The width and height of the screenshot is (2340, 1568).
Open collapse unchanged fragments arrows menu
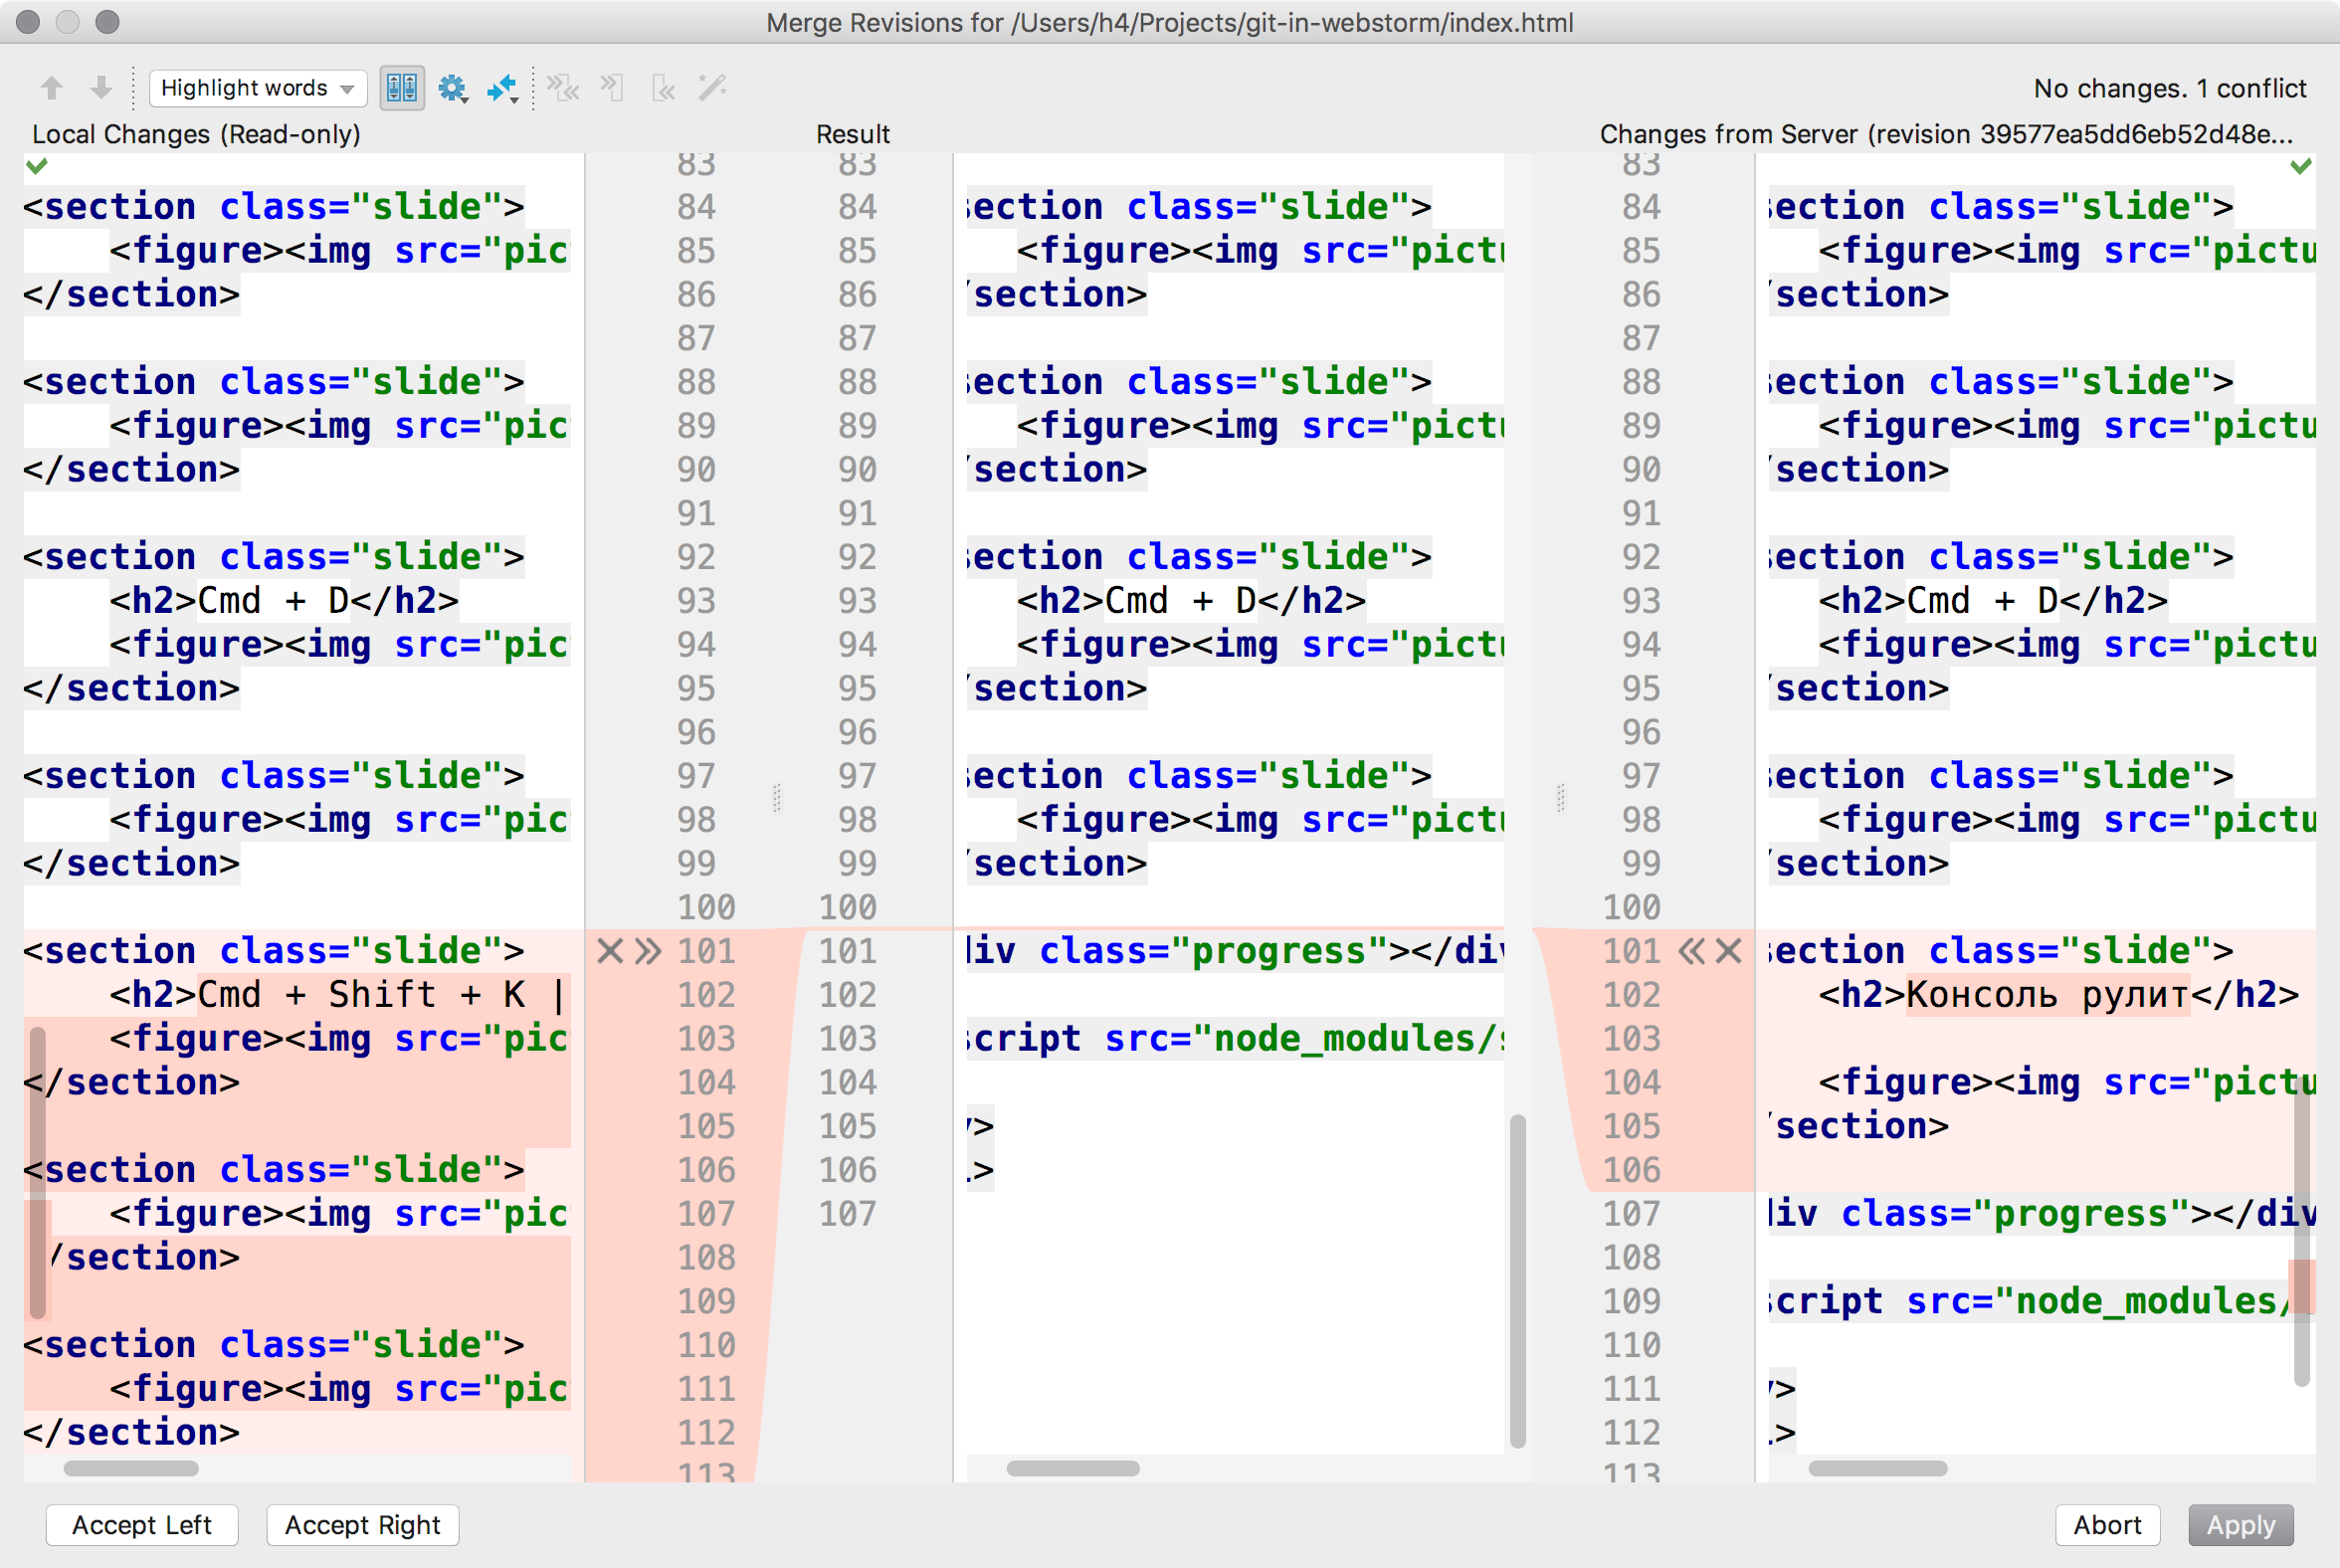[503, 88]
